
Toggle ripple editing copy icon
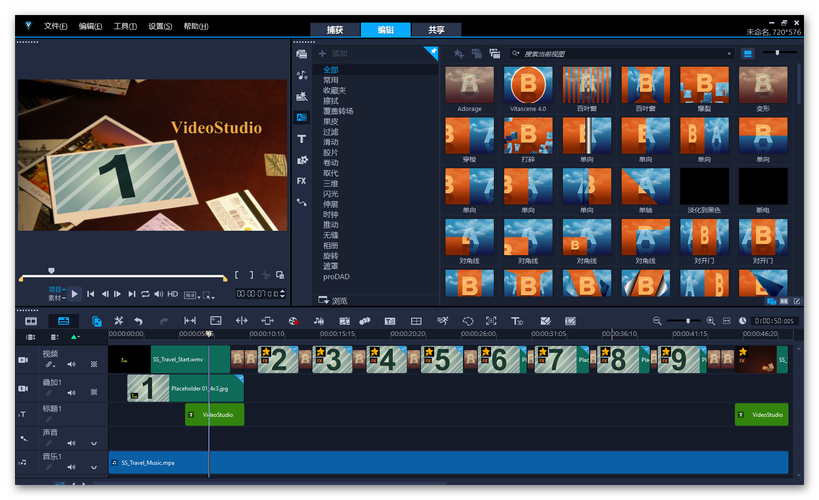click(97, 321)
